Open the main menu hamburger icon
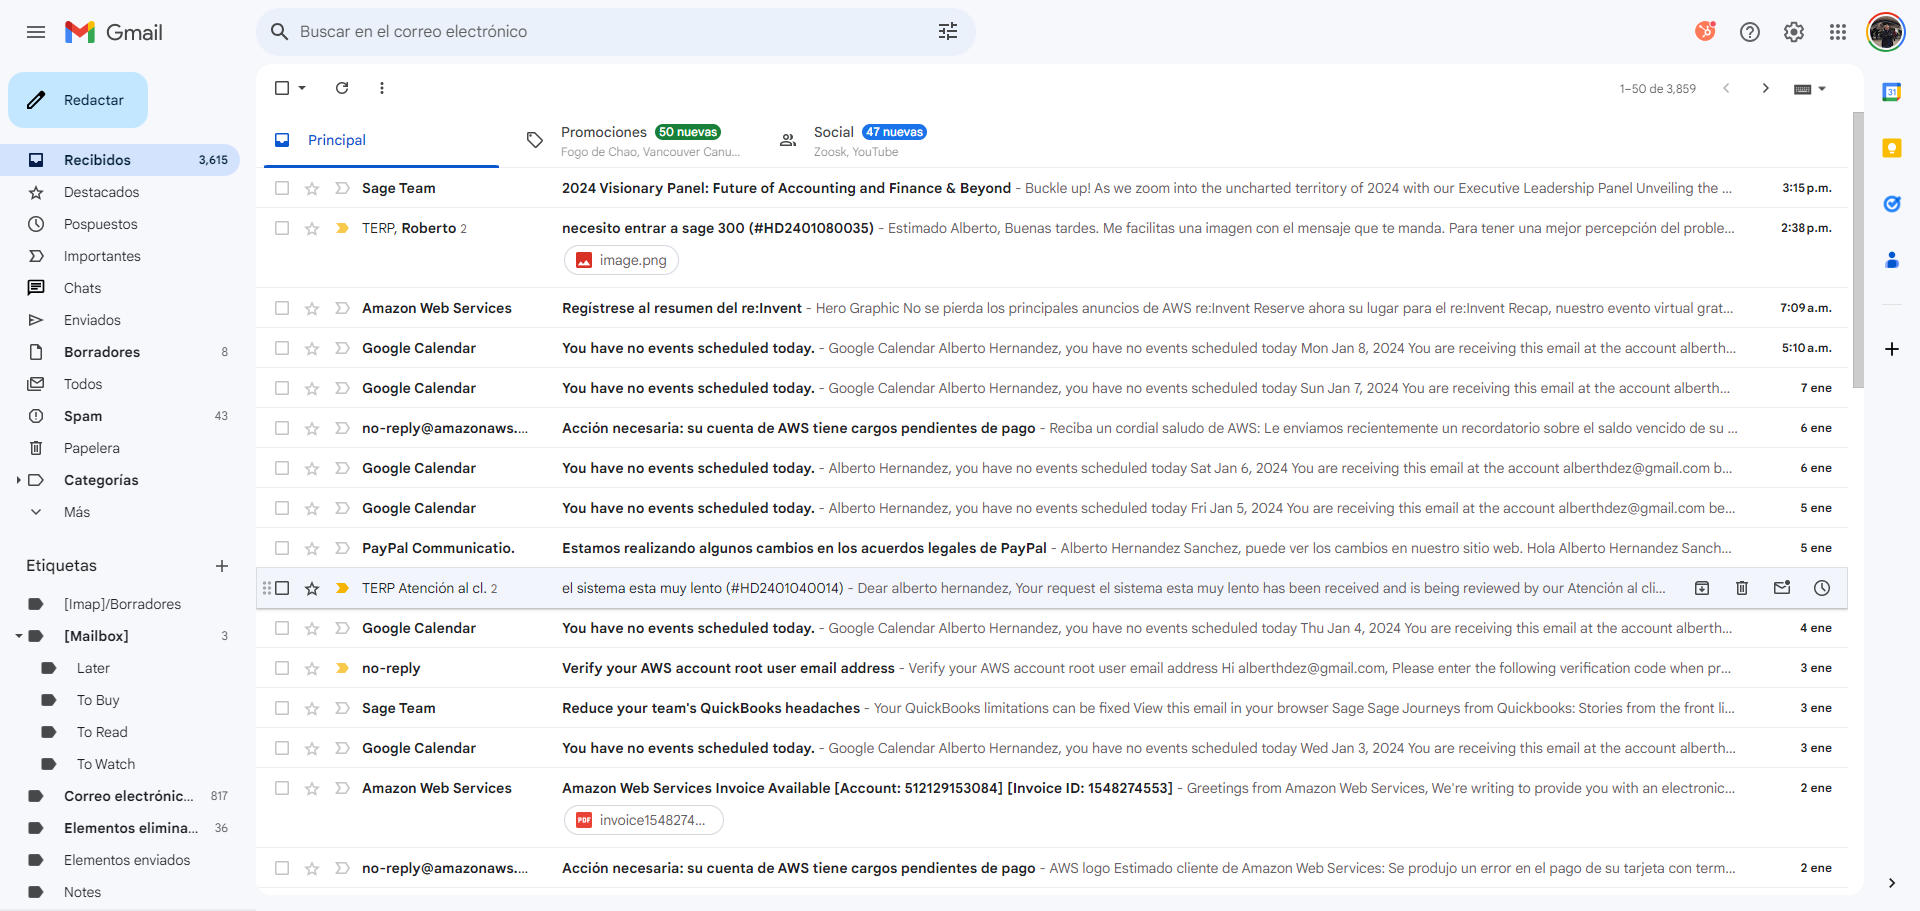This screenshot has height=911, width=1920. point(36,32)
